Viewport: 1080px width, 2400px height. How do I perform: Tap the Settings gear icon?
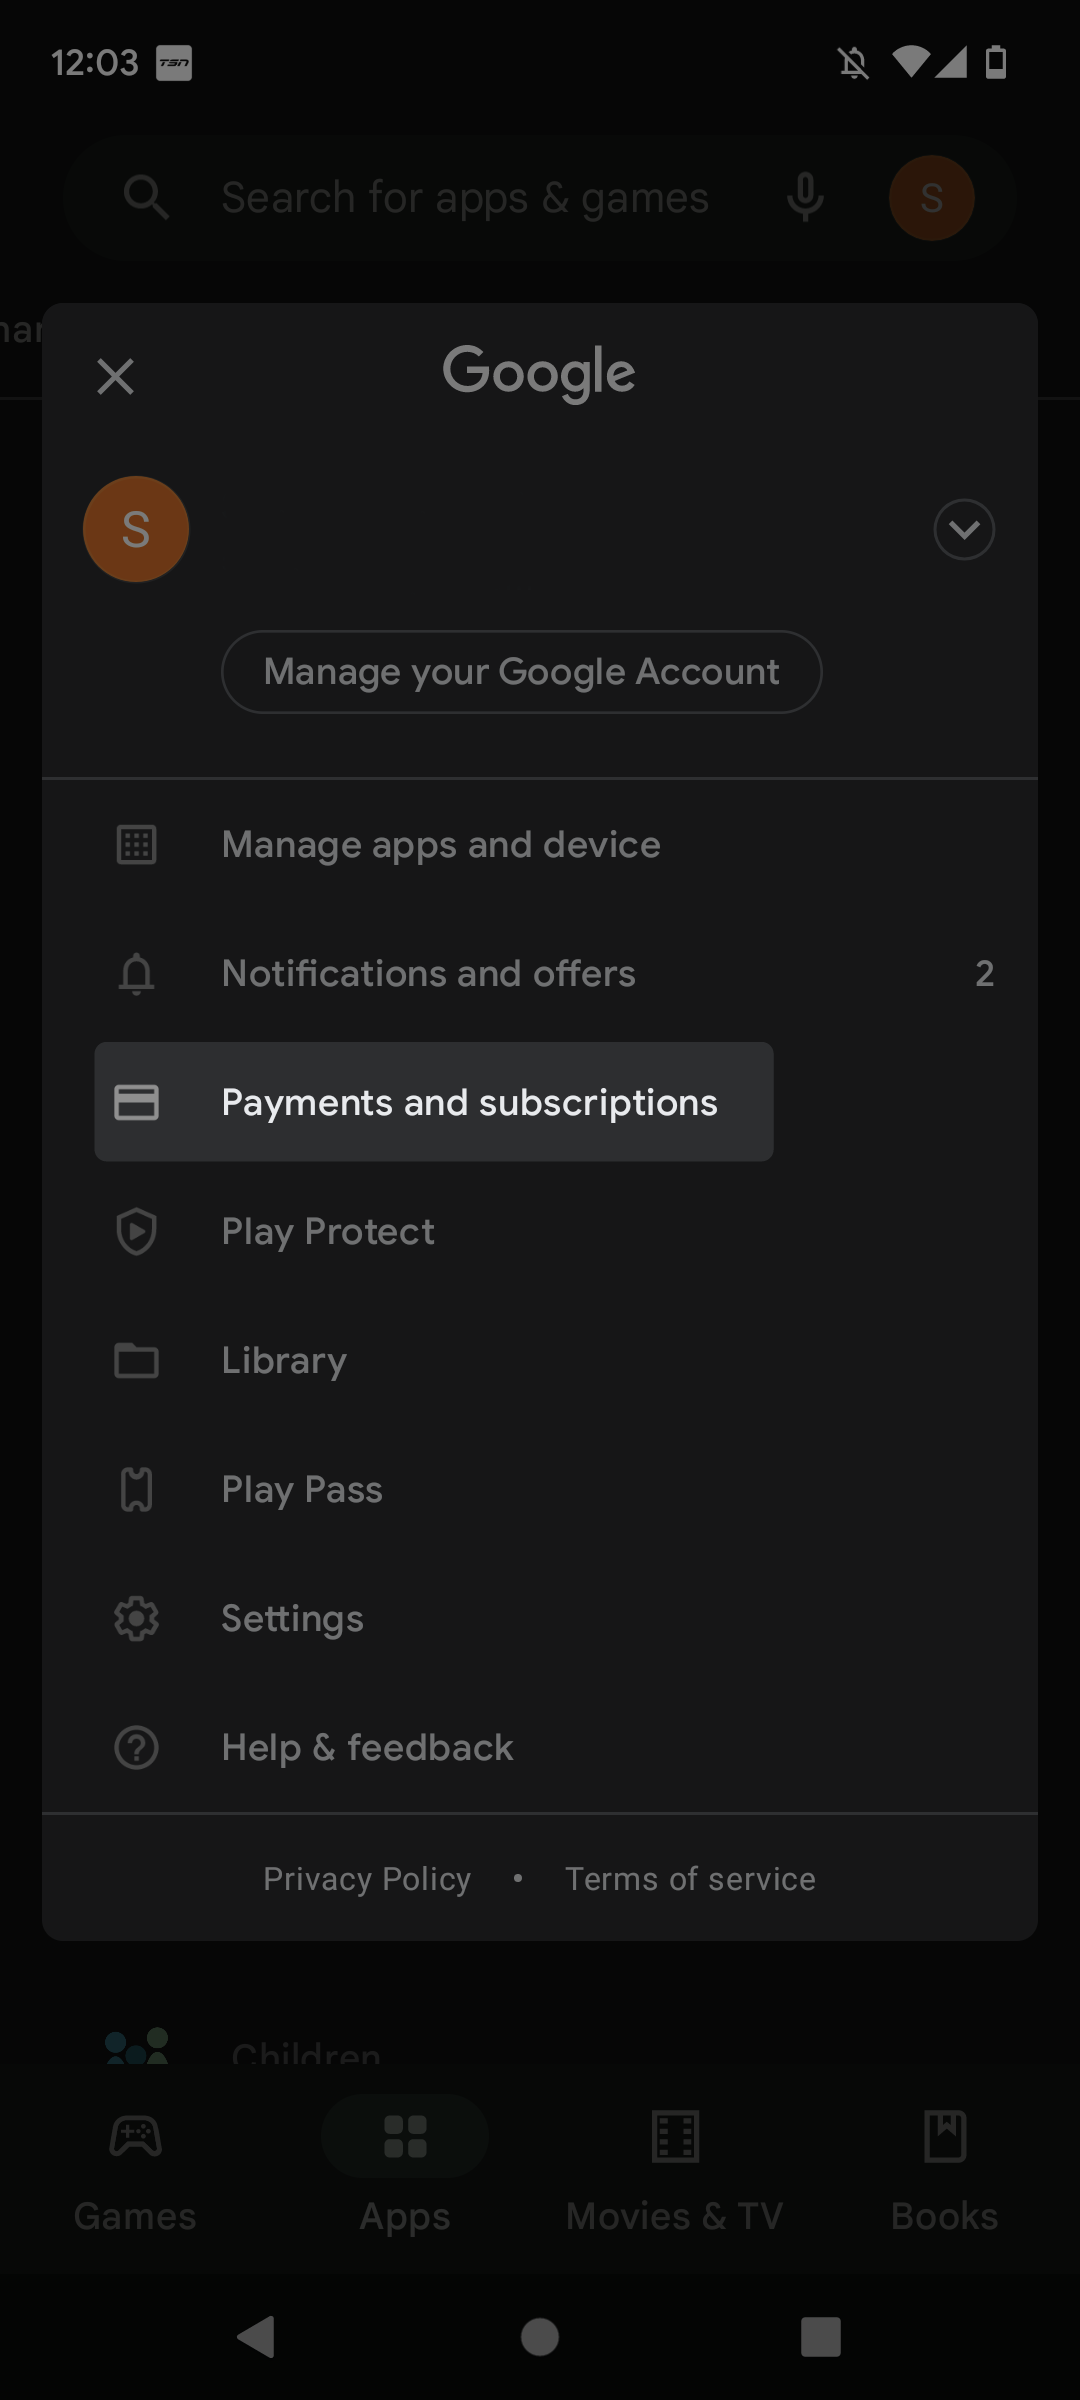coord(137,1619)
